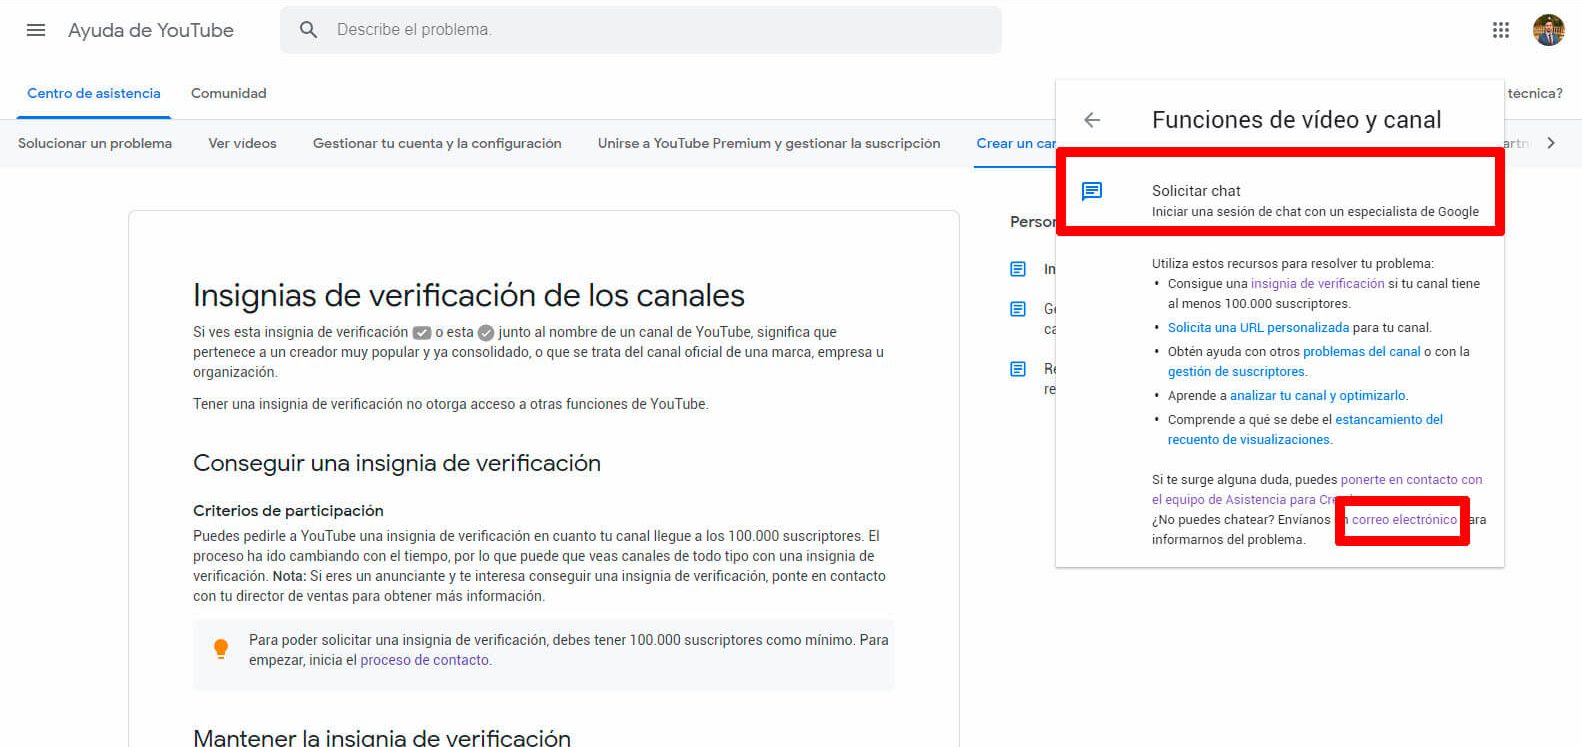Screen dimensions: 1582x747
Task: Open 'Solicita una URL personalizada' link
Action: (1259, 327)
